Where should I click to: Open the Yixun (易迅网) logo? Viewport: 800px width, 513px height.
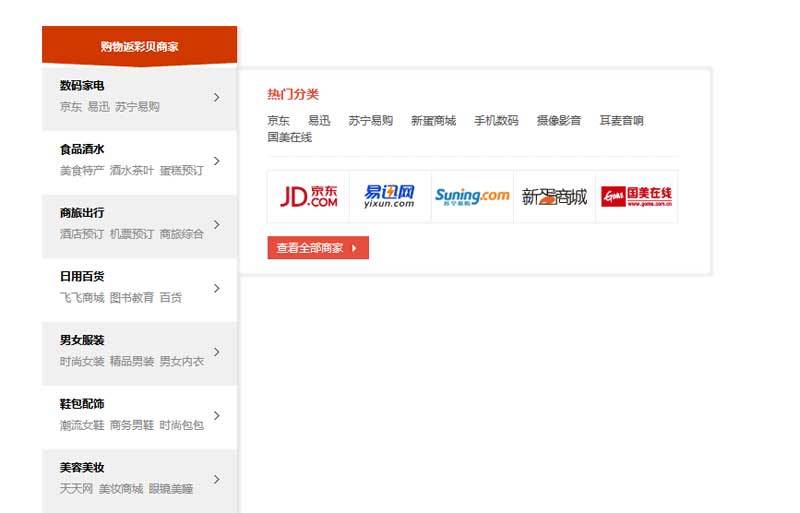[390, 196]
